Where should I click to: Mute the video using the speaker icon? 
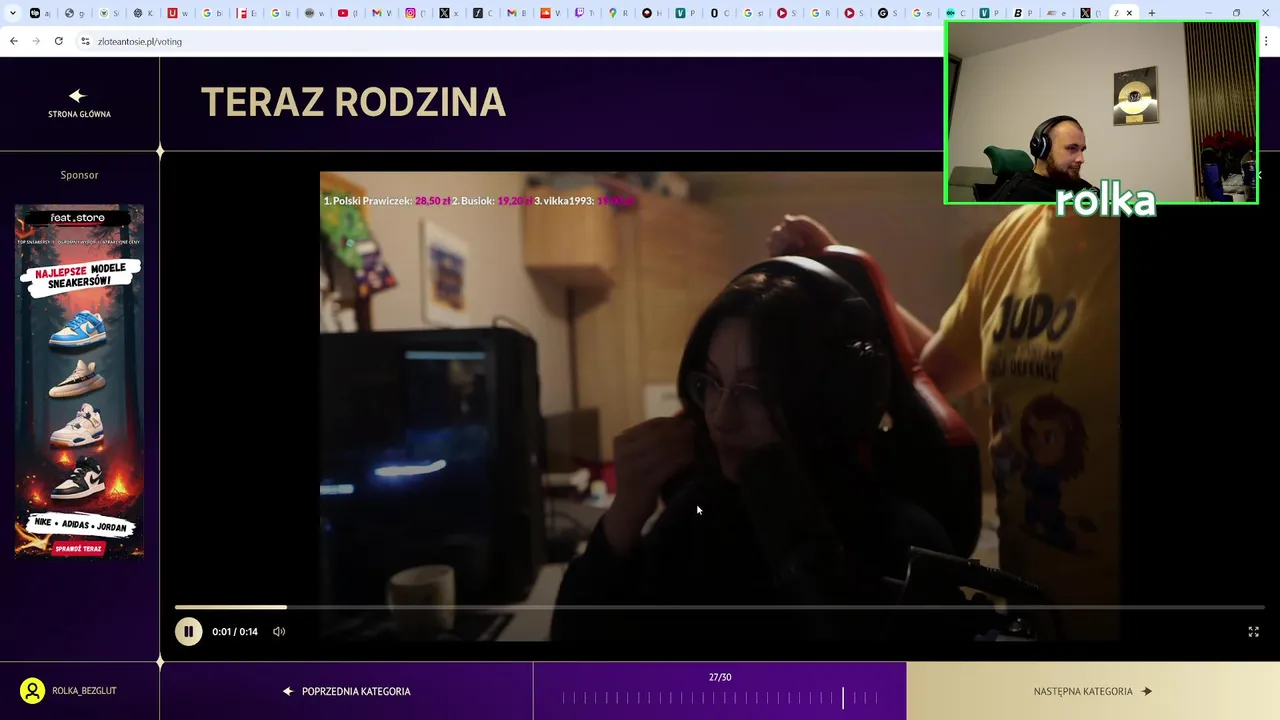[279, 631]
